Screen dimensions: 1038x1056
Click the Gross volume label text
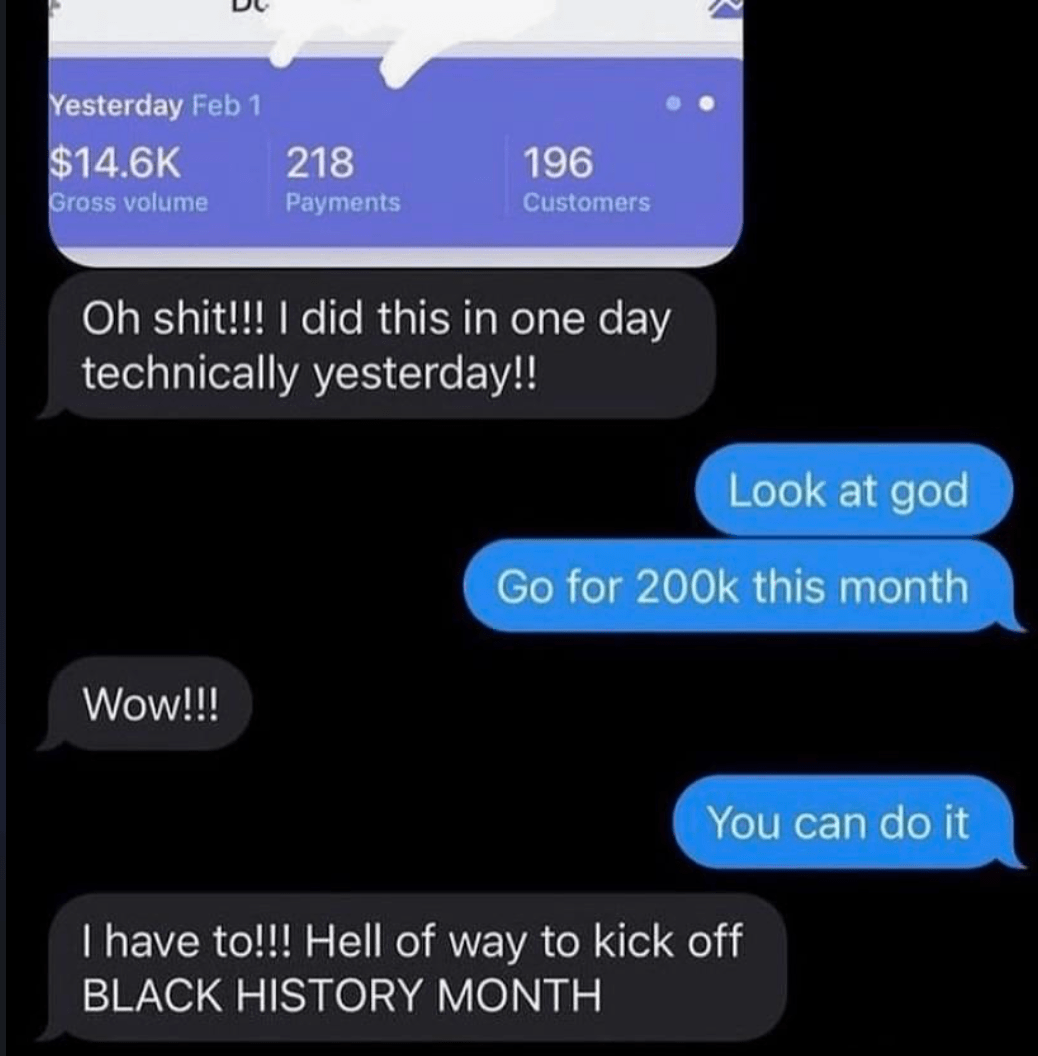pyautogui.click(x=129, y=203)
